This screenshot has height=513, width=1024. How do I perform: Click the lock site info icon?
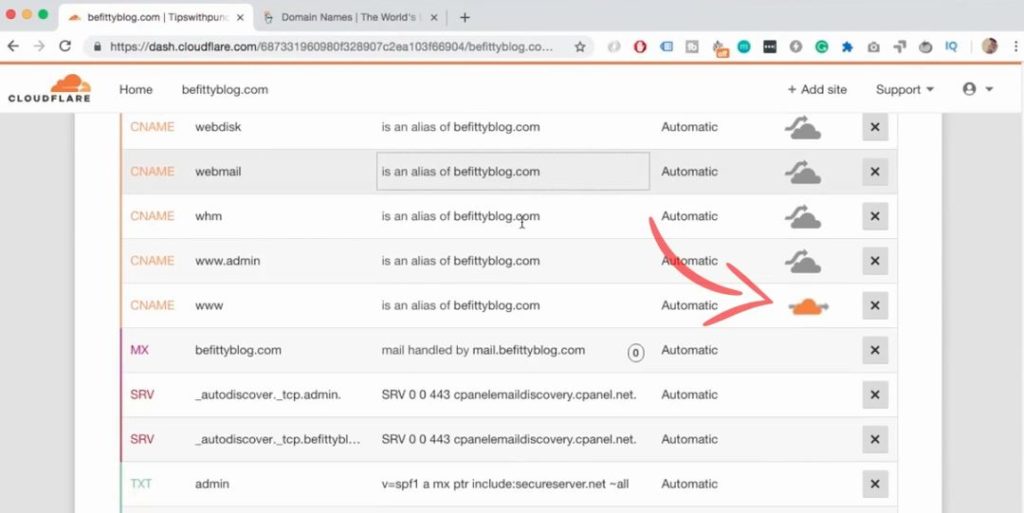[x=98, y=47]
